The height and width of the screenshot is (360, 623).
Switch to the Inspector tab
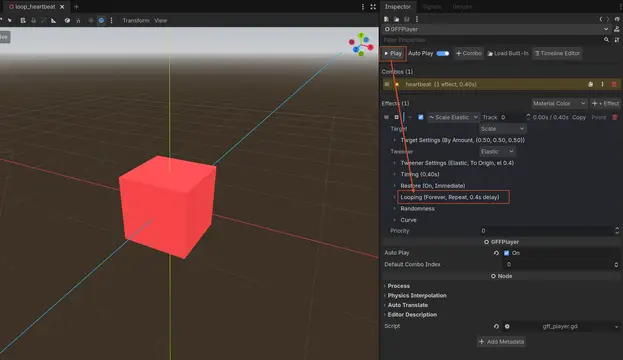click(x=398, y=7)
